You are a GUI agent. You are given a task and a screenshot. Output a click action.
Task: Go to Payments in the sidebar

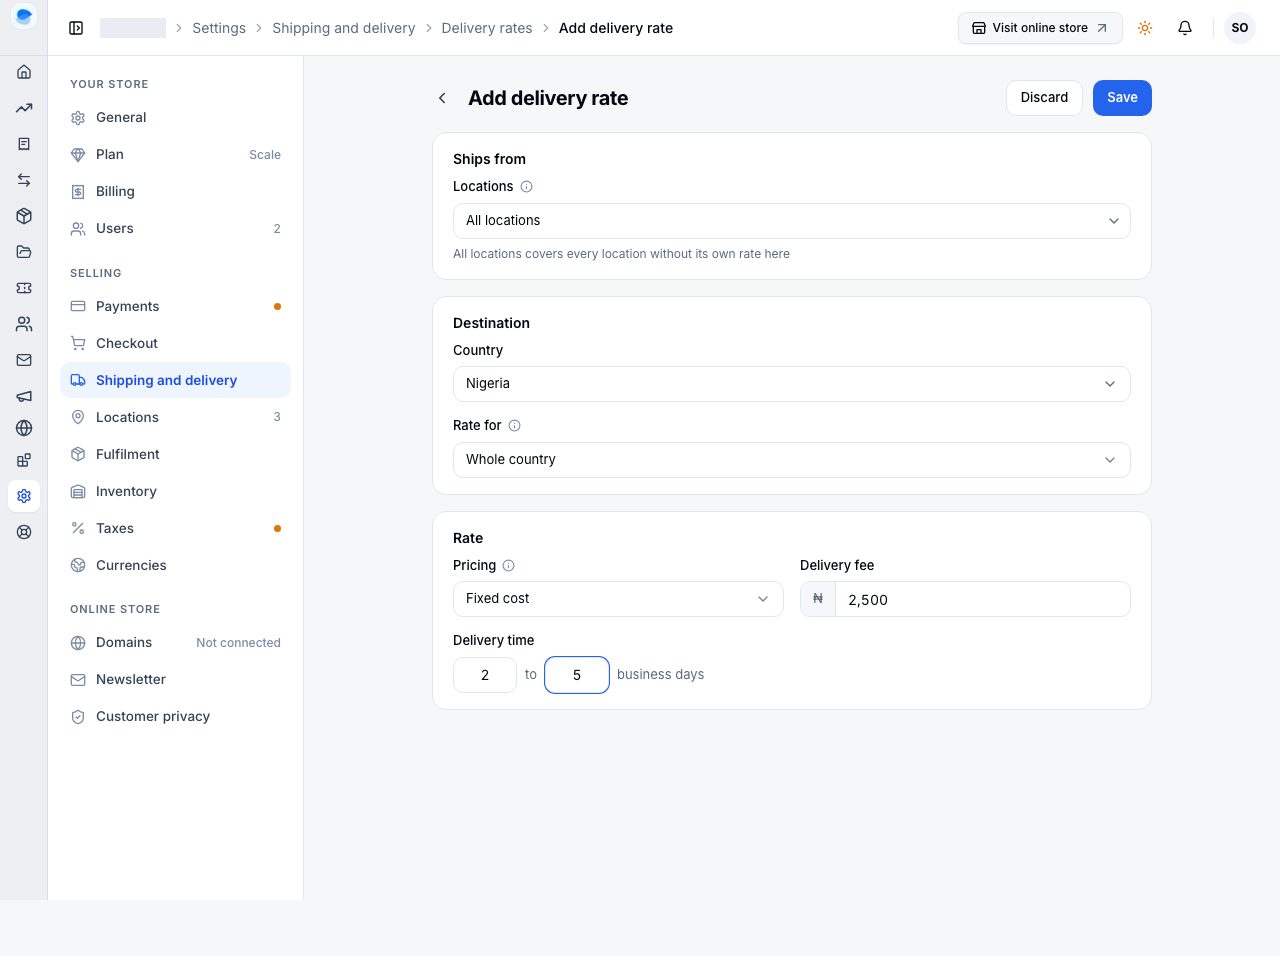(176, 306)
